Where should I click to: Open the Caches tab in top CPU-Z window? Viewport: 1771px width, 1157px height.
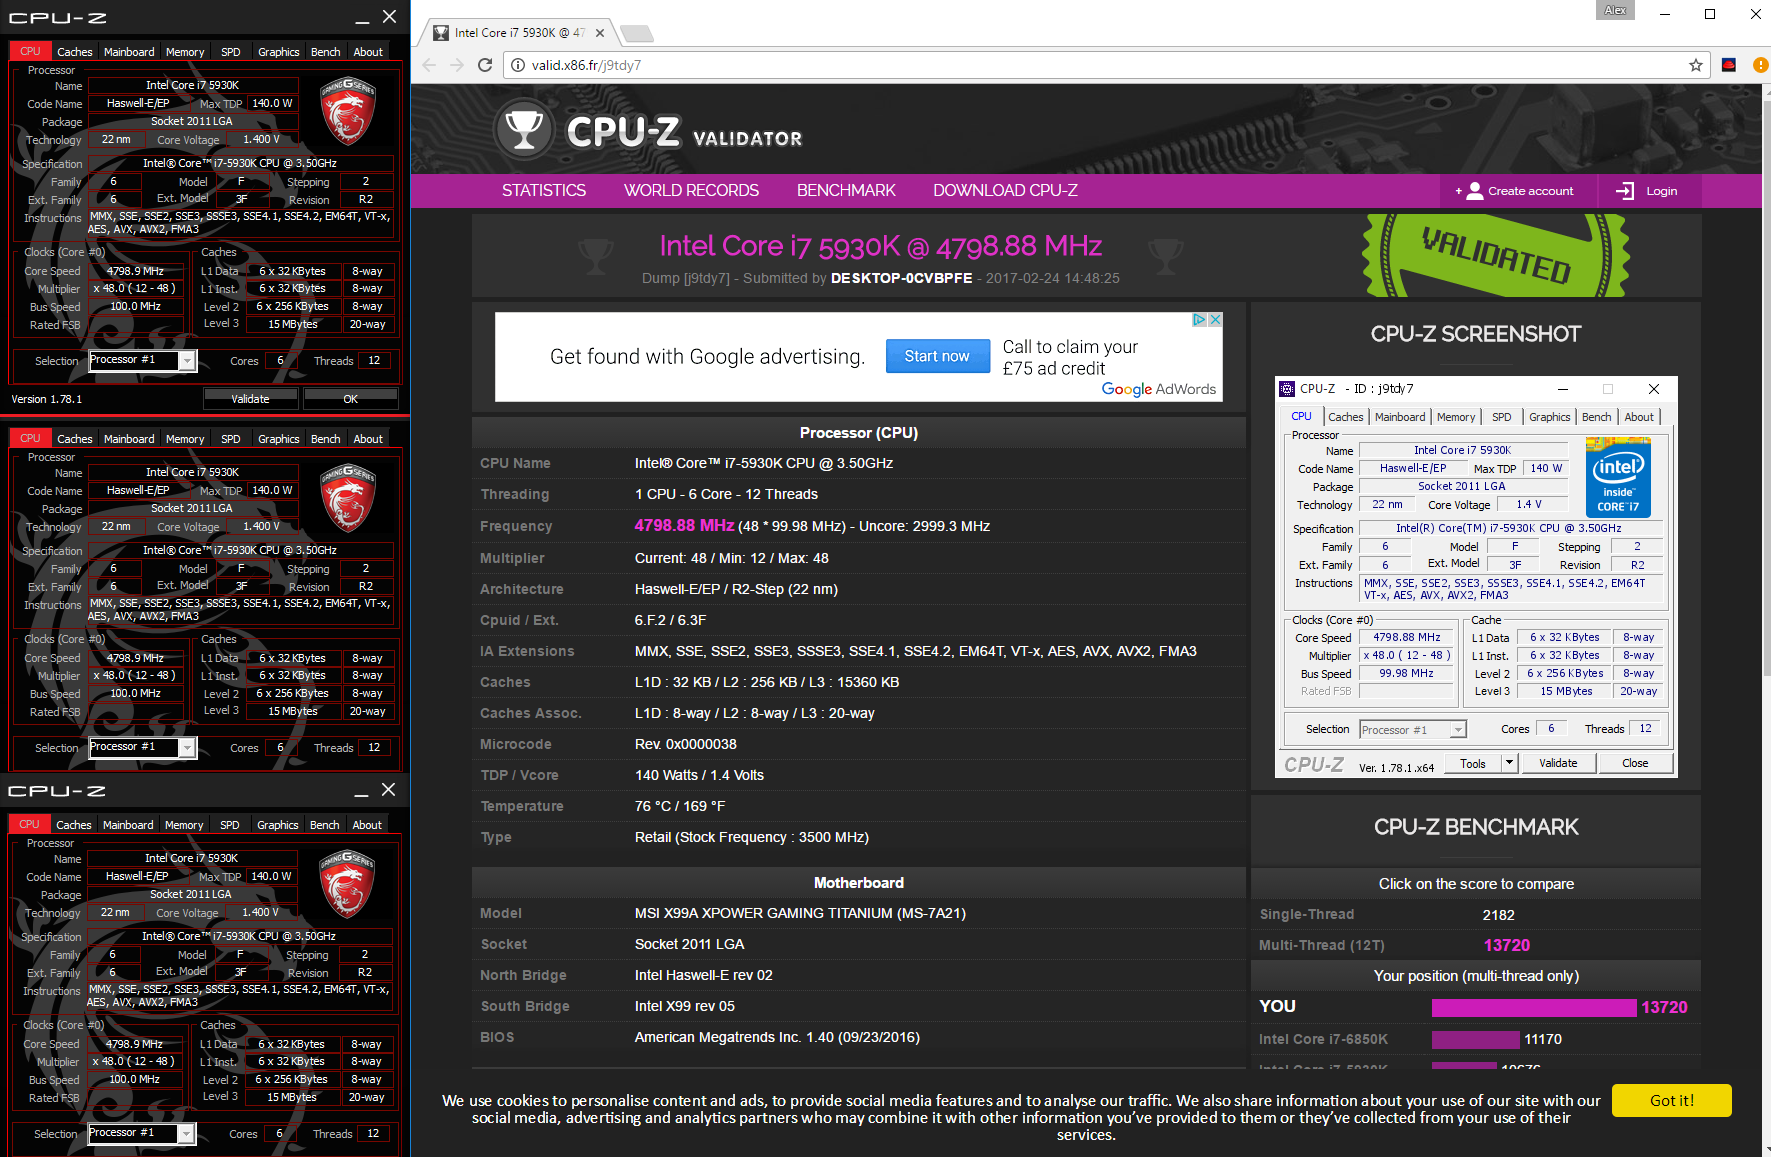coord(75,52)
